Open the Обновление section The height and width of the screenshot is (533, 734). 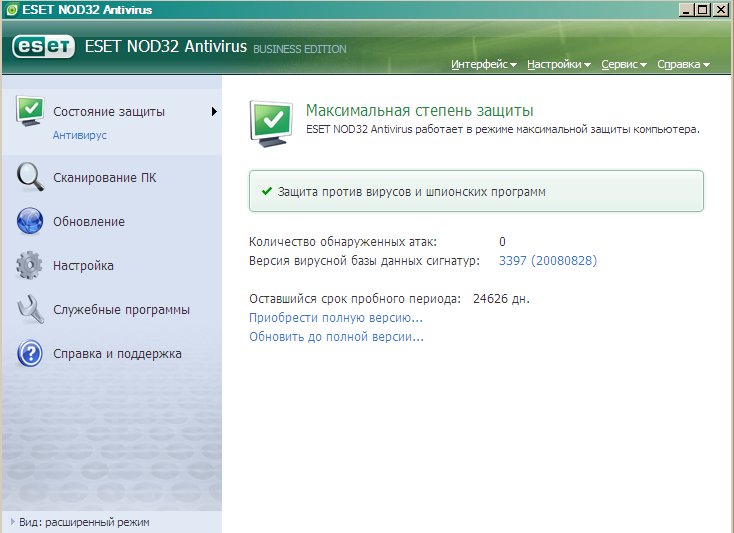point(89,221)
